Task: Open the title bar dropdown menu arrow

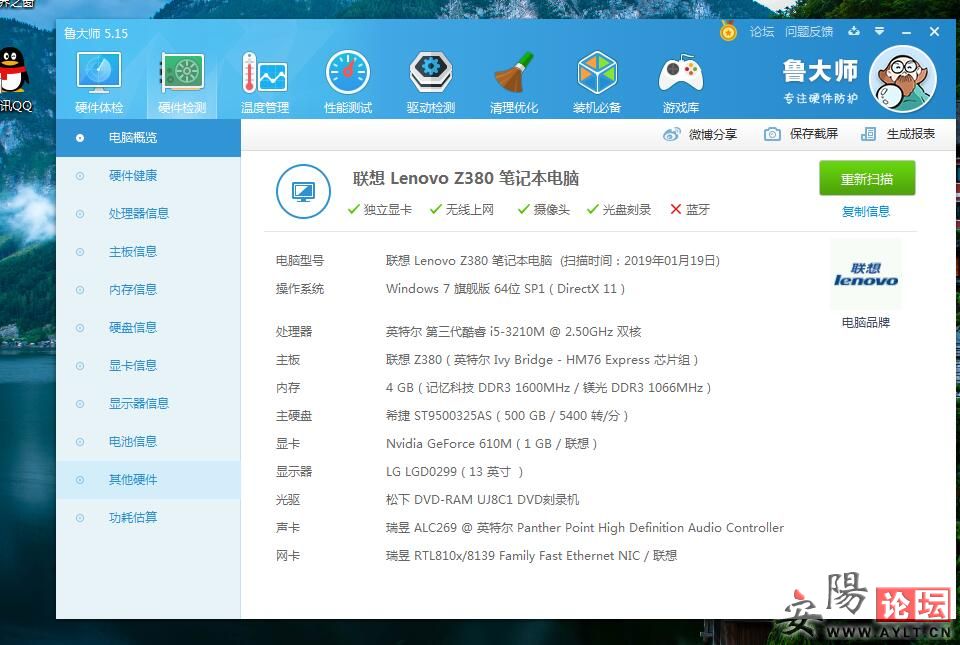Action: (x=879, y=31)
